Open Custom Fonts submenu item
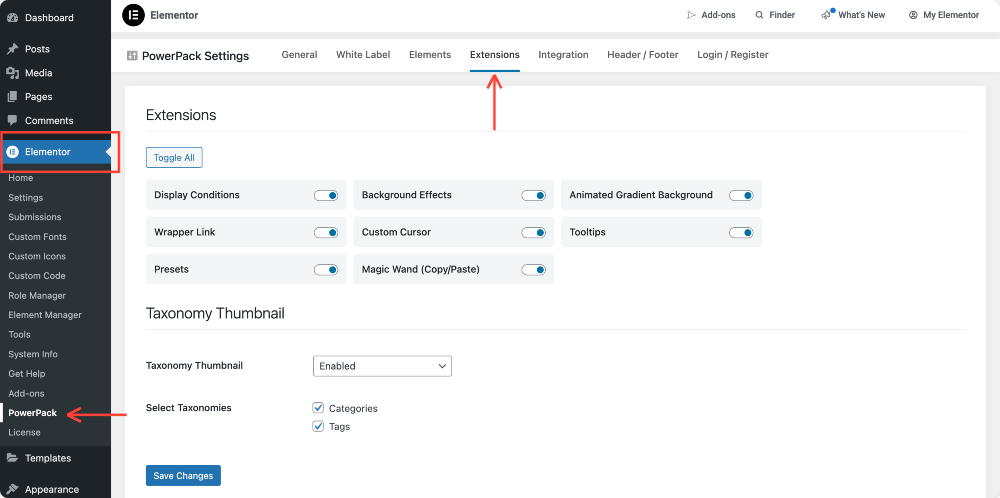Viewport: 1000px width, 498px height. (37, 237)
